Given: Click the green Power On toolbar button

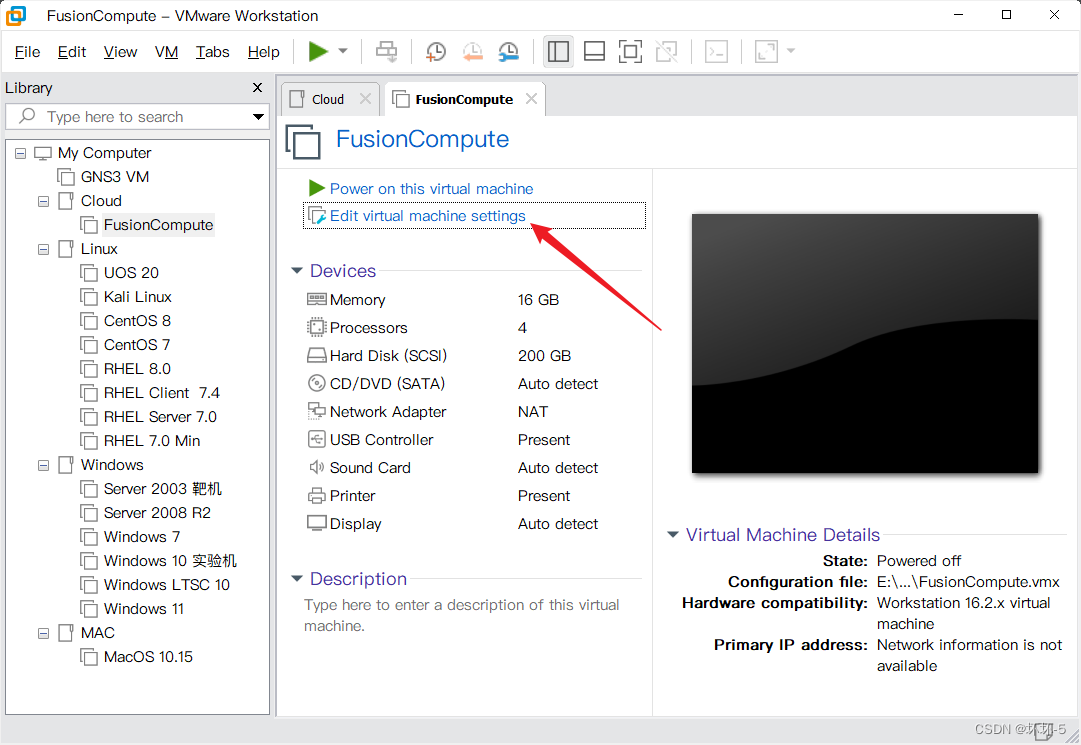Looking at the screenshot, I should pos(318,52).
